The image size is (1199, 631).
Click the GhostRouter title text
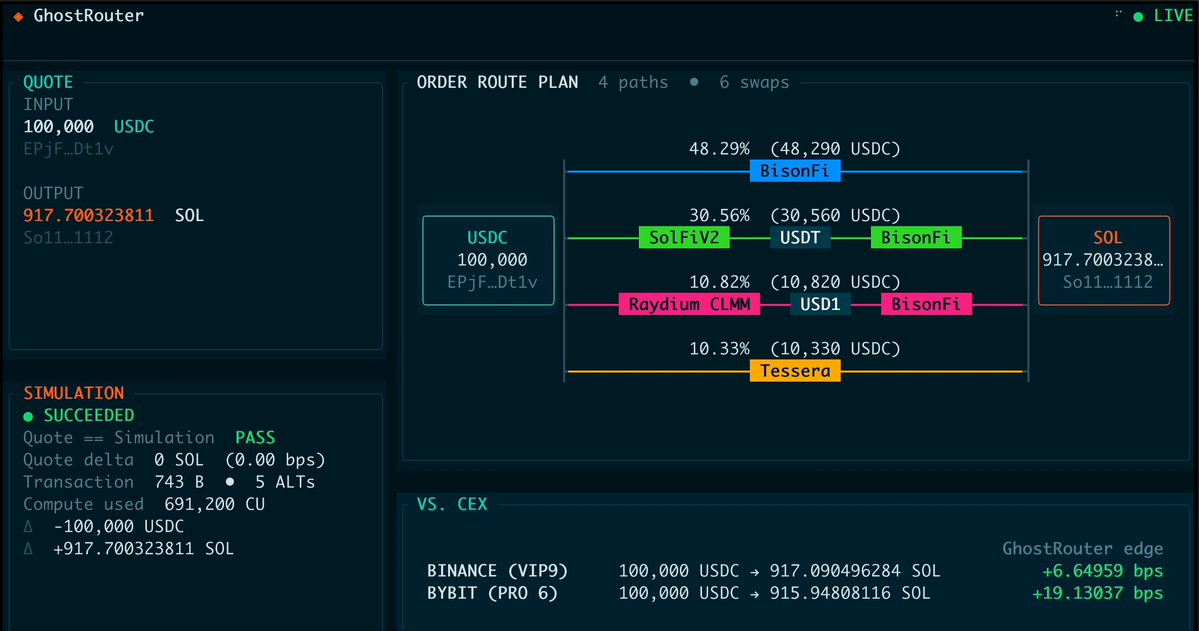point(89,15)
